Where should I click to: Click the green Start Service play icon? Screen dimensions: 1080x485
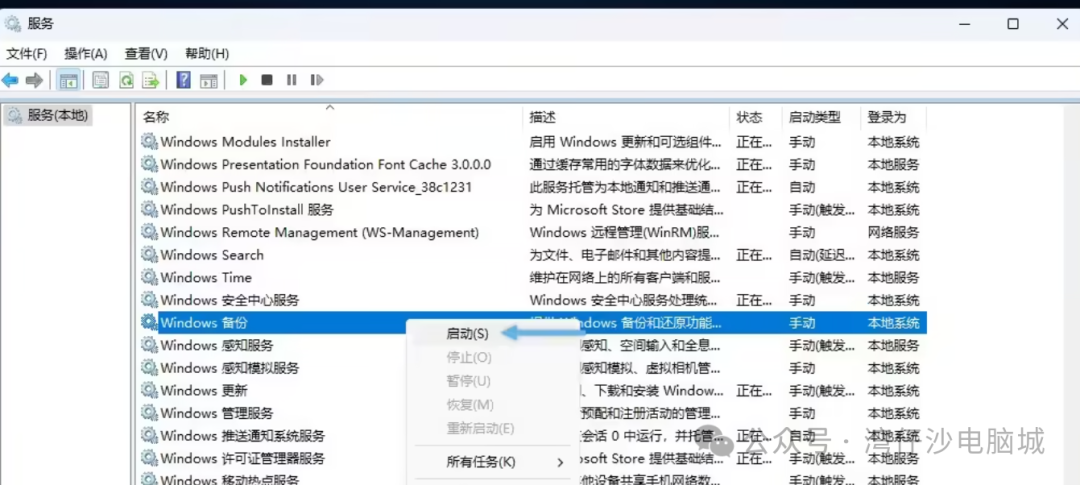[x=243, y=80]
